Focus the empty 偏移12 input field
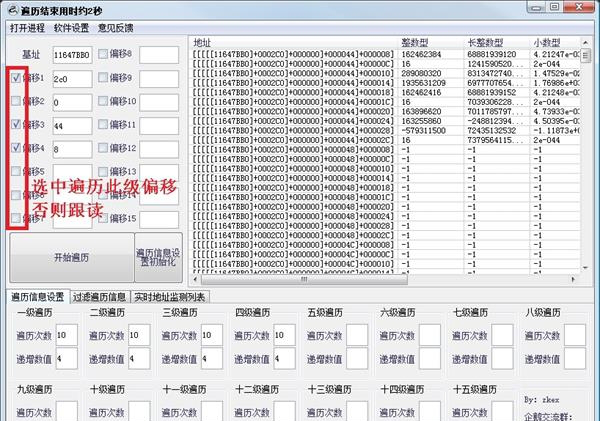Viewport: 600px width, 437px height. tap(159, 149)
